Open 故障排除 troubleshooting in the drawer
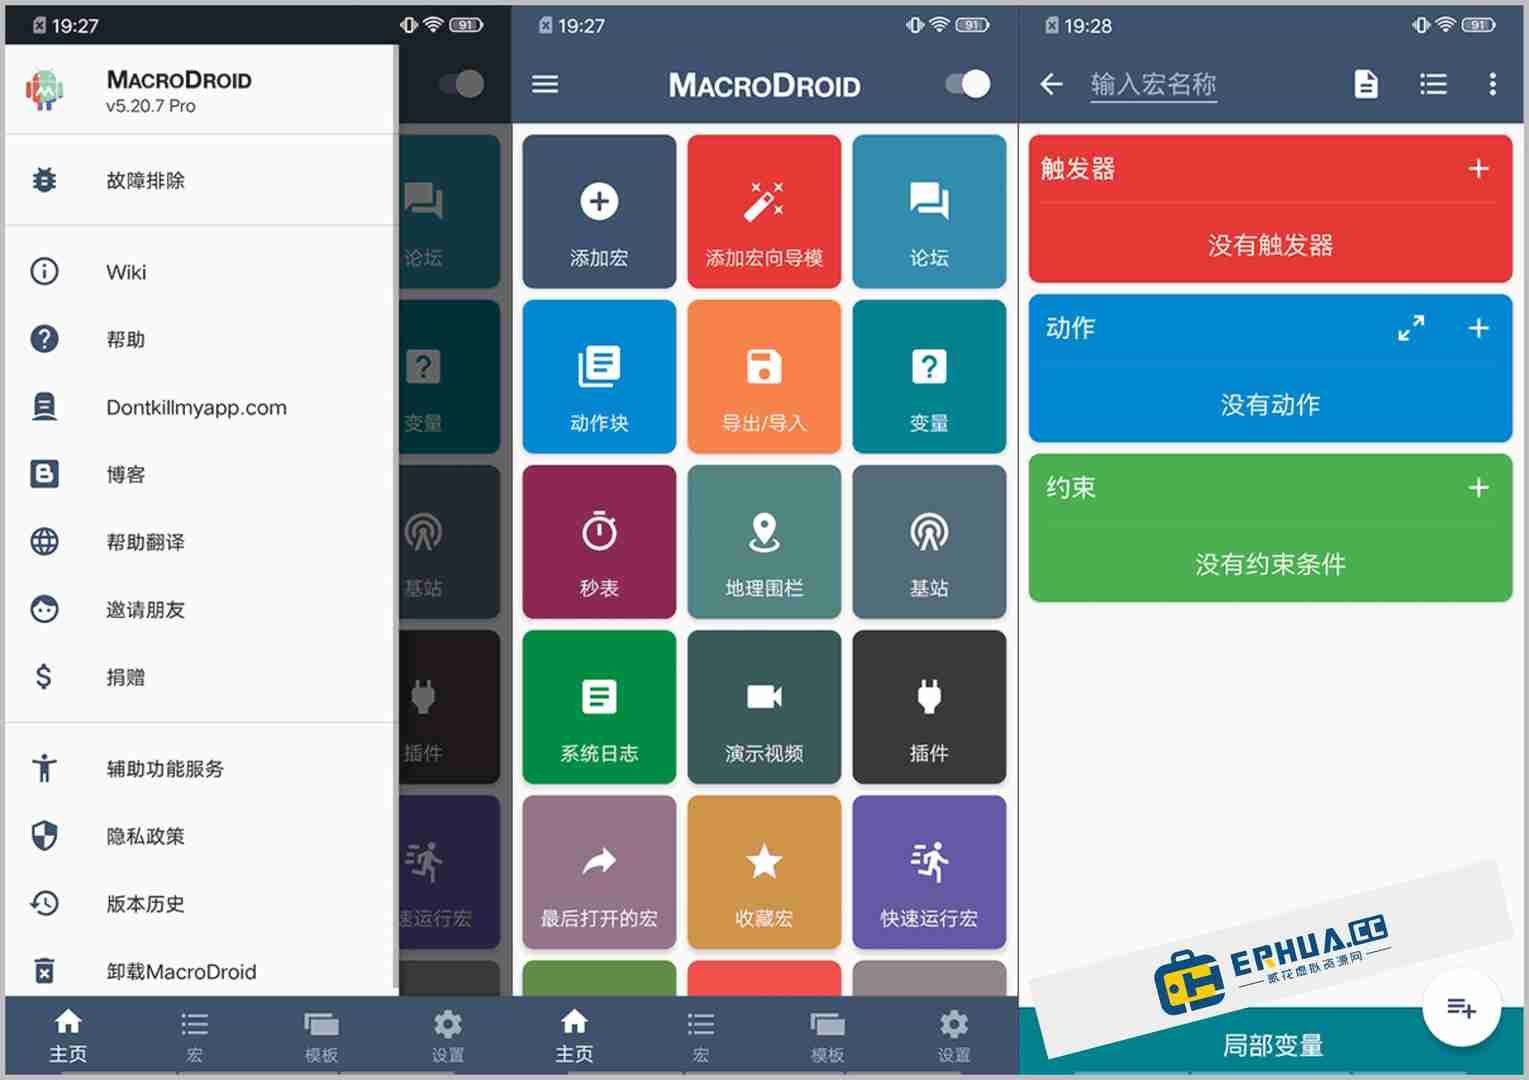This screenshot has height=1080, width=1529. click(x=200, y=180)
